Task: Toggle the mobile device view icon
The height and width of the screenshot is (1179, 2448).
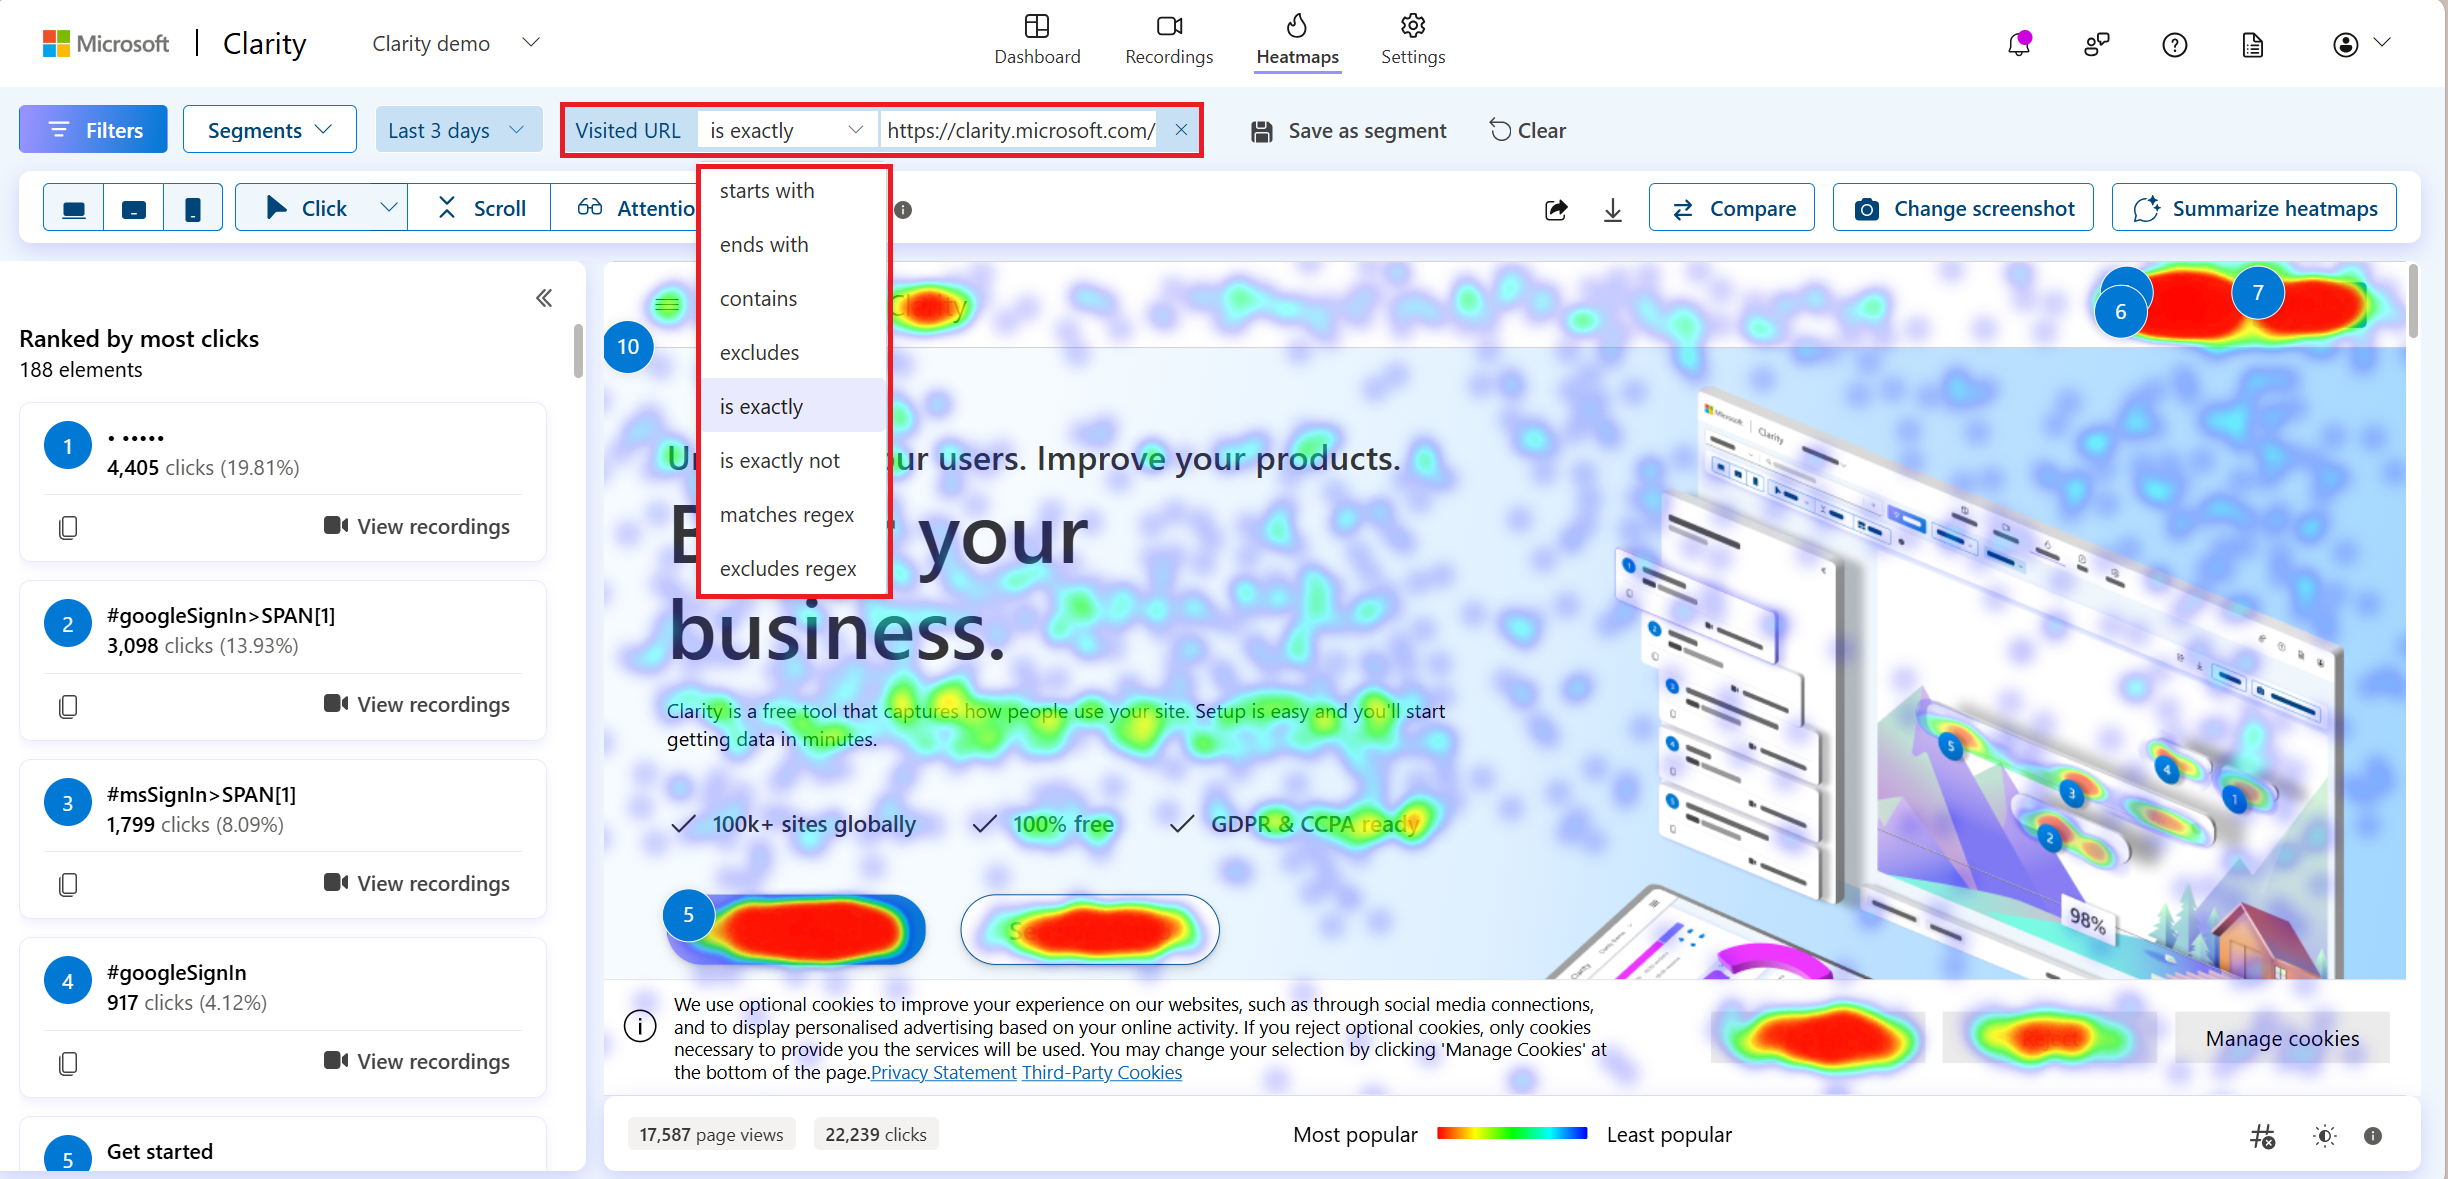Action: (194, 206)
